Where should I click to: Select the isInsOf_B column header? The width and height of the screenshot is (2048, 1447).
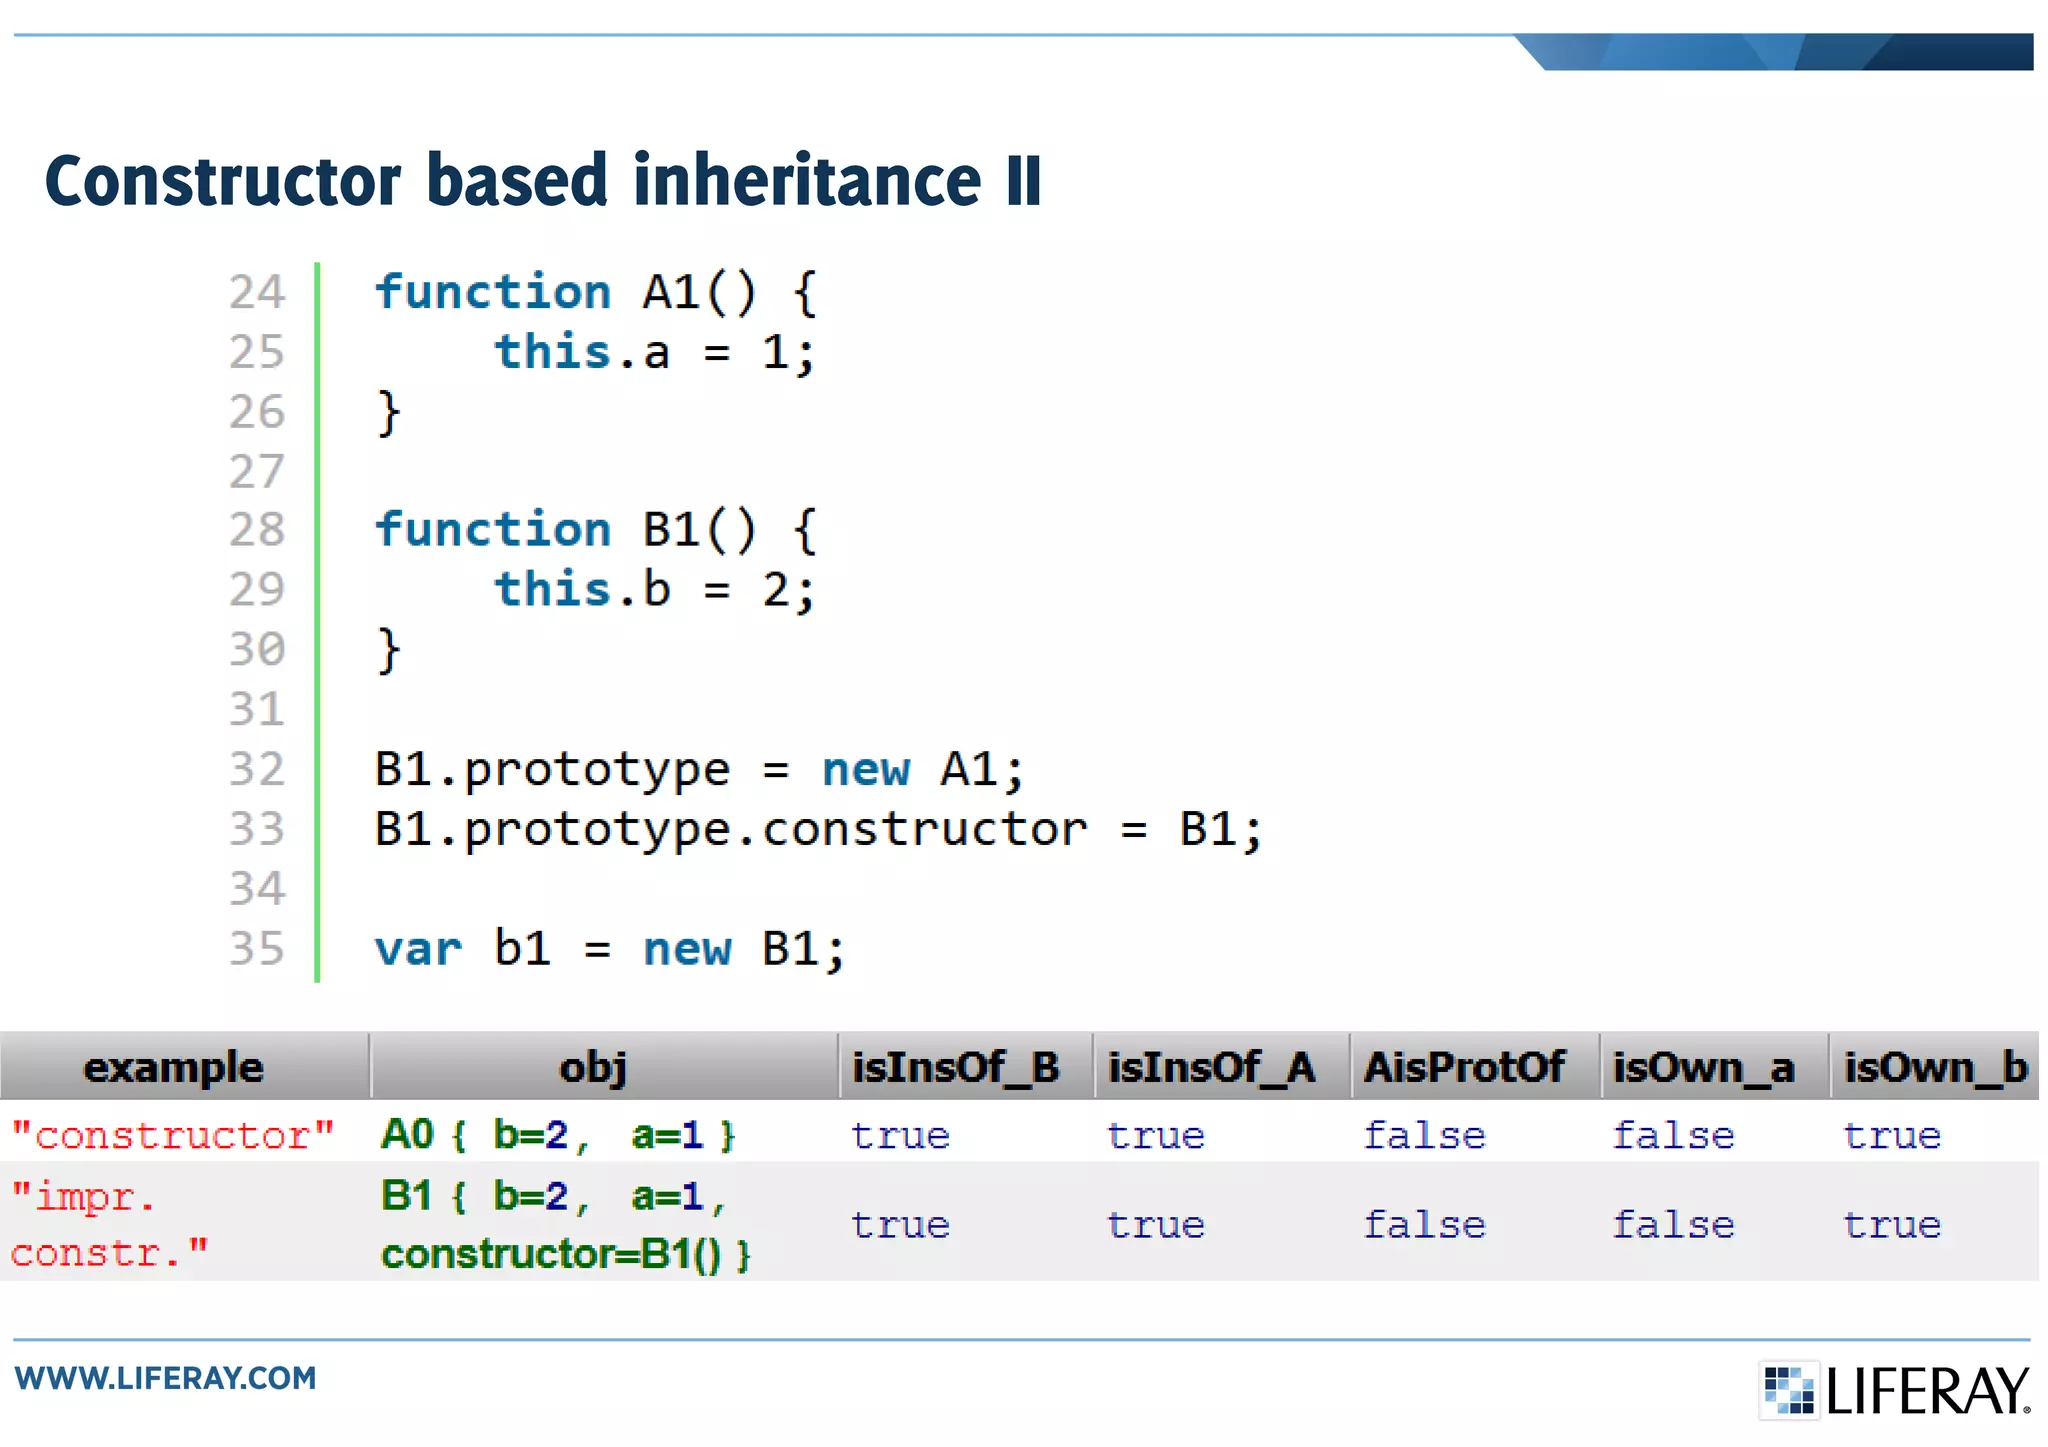pyautogui.click(x=956, y=1067)
